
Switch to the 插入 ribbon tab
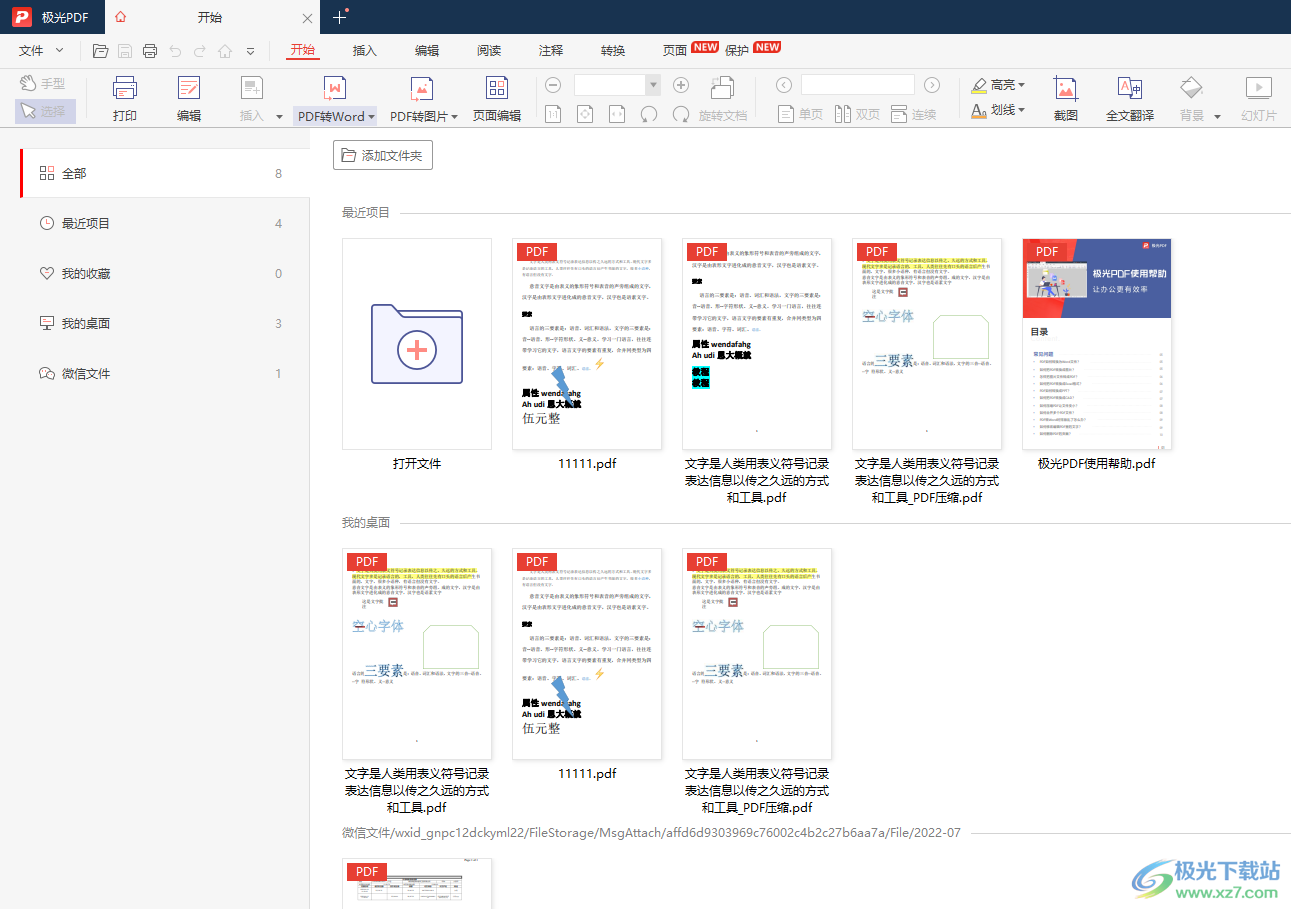tap(365, 50)
